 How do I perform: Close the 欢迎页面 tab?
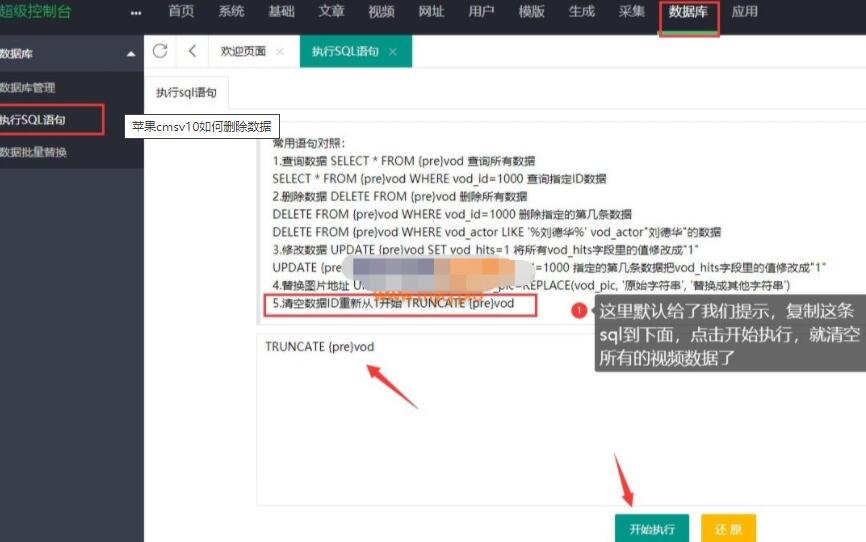click(x=280, y=51)
